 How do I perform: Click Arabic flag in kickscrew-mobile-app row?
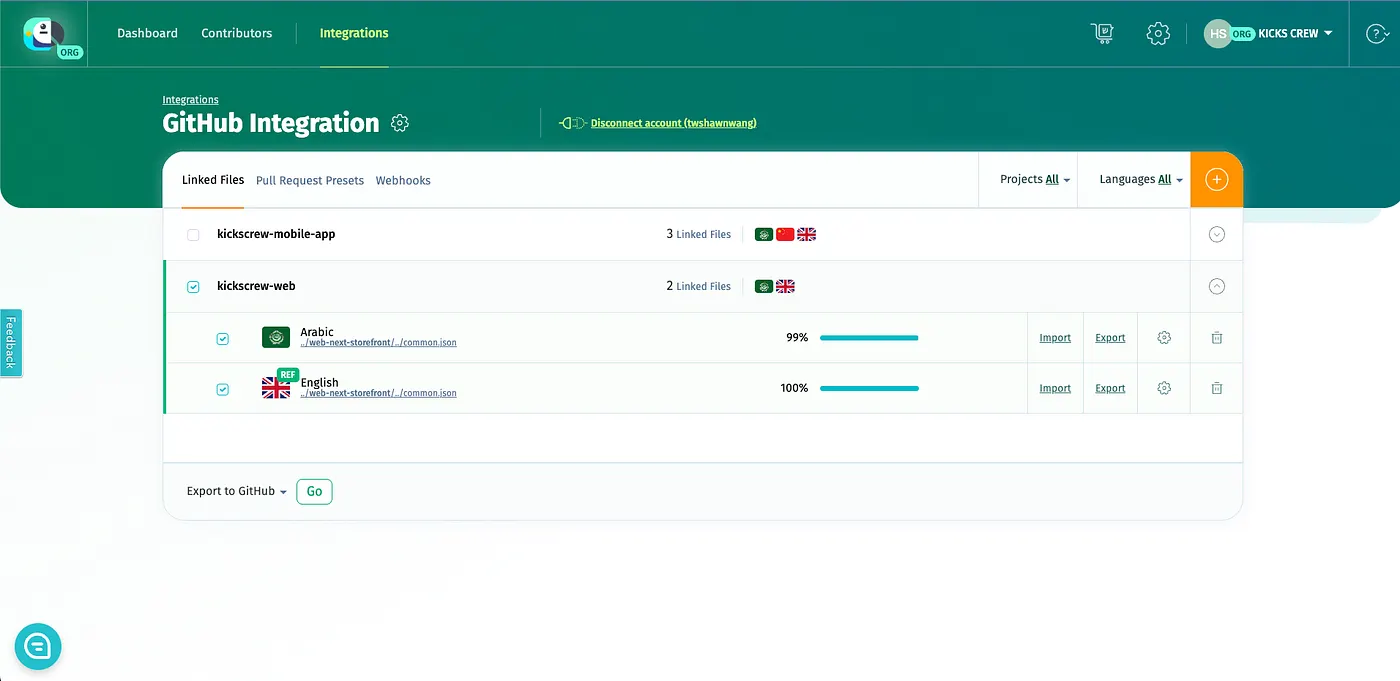(x=764, y=234)
